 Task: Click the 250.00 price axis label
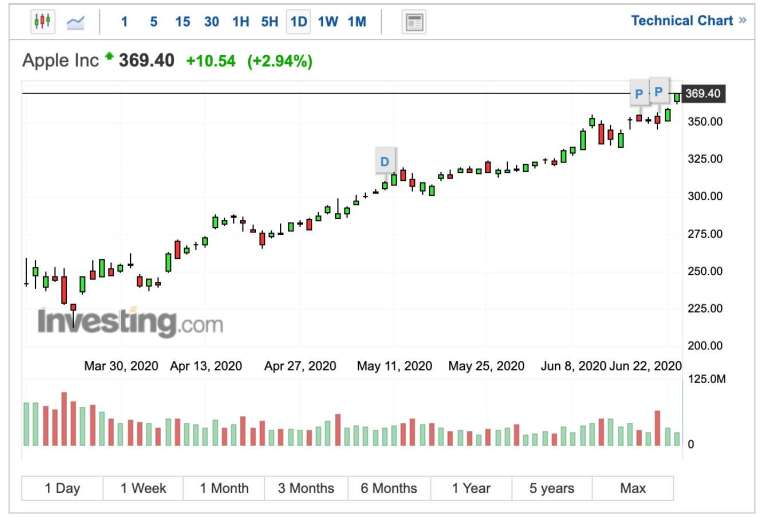point(705,271)
